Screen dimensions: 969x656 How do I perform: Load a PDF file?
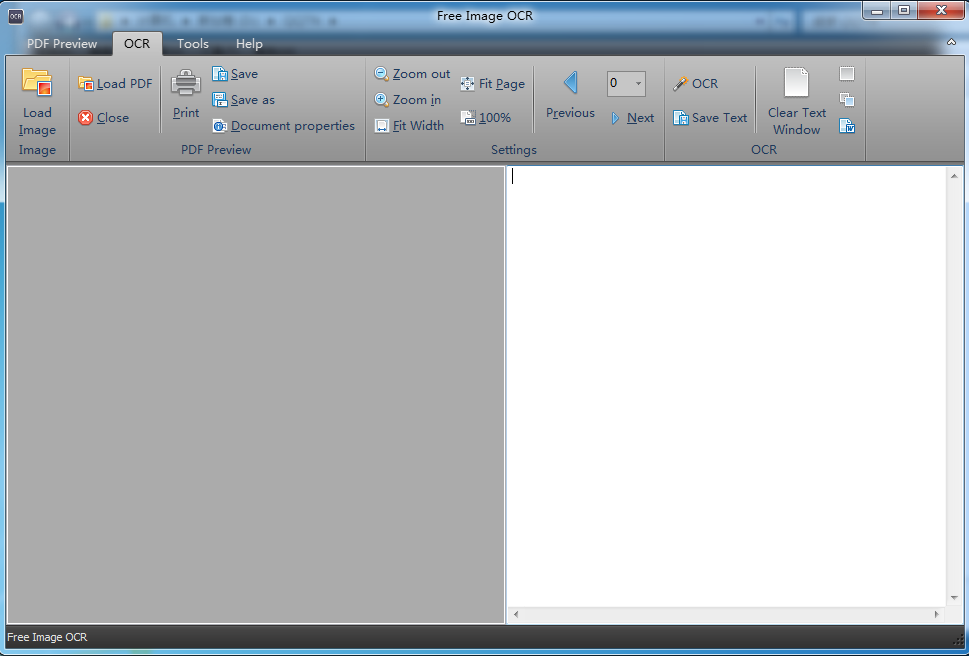point(116,83)
